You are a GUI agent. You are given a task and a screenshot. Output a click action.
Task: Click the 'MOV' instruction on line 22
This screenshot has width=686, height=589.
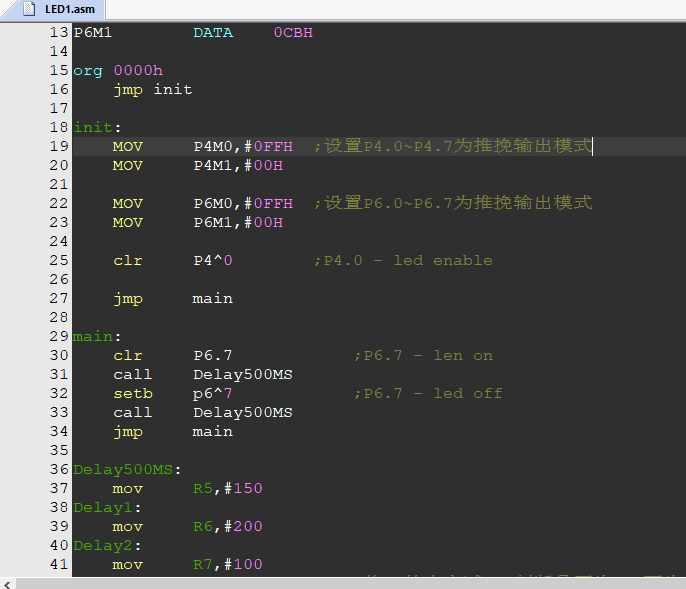click(x=128, y=204)
